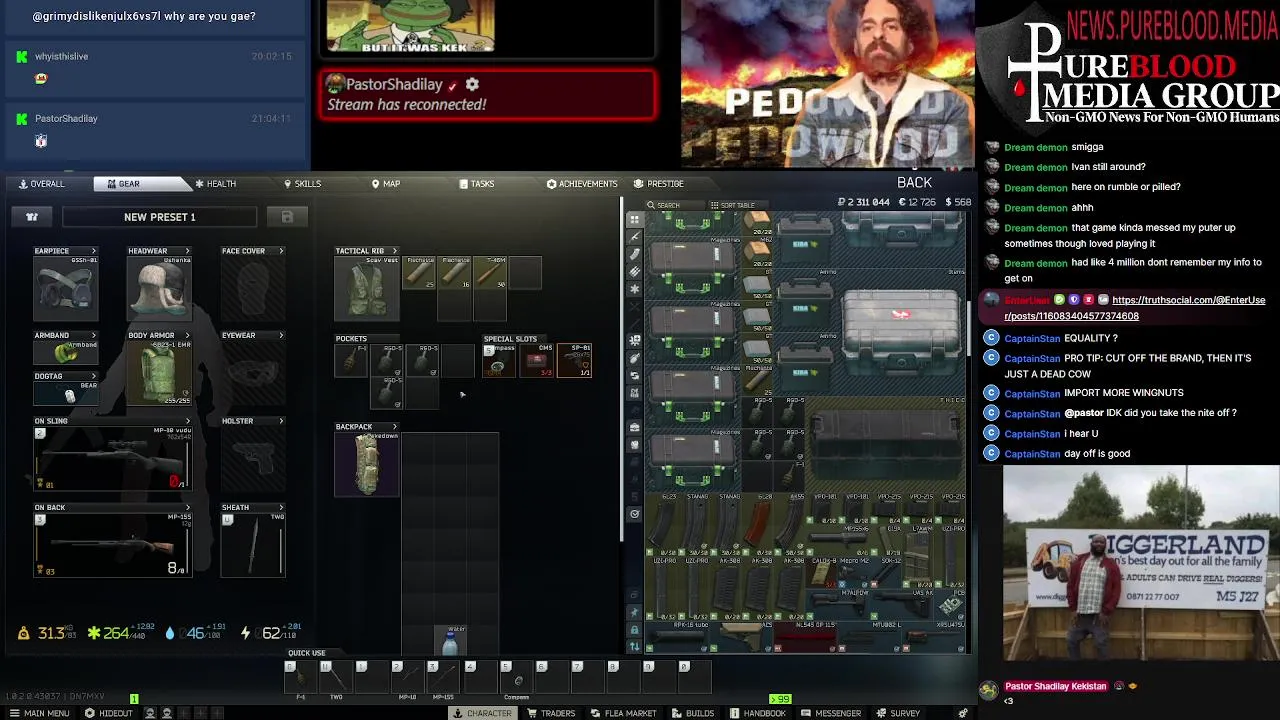Viewport: 1280px width, 720px height.
Task: Toggle the asterisk medical stash tab
Action: [x=634, y=289]
